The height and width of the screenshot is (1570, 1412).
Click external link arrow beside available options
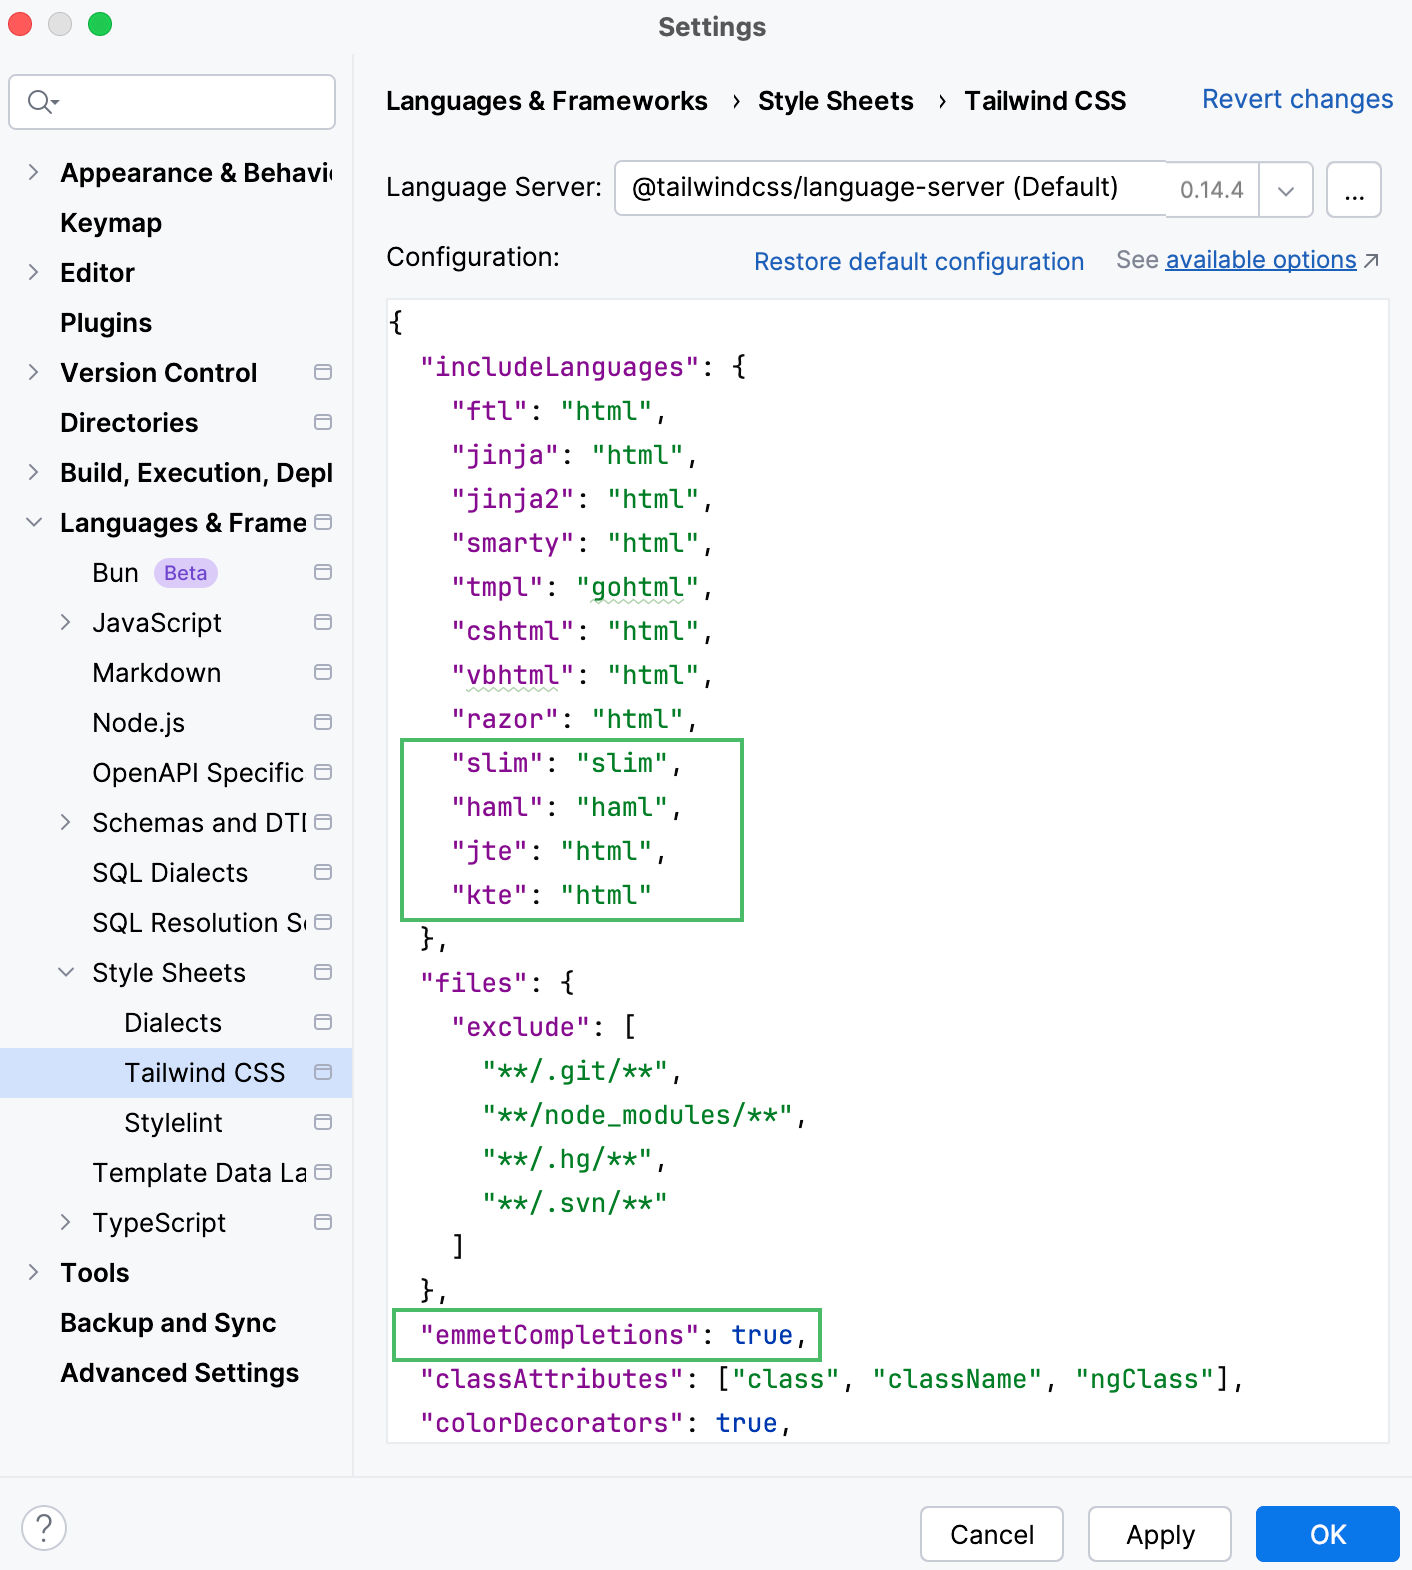(x=1372, y=261)
